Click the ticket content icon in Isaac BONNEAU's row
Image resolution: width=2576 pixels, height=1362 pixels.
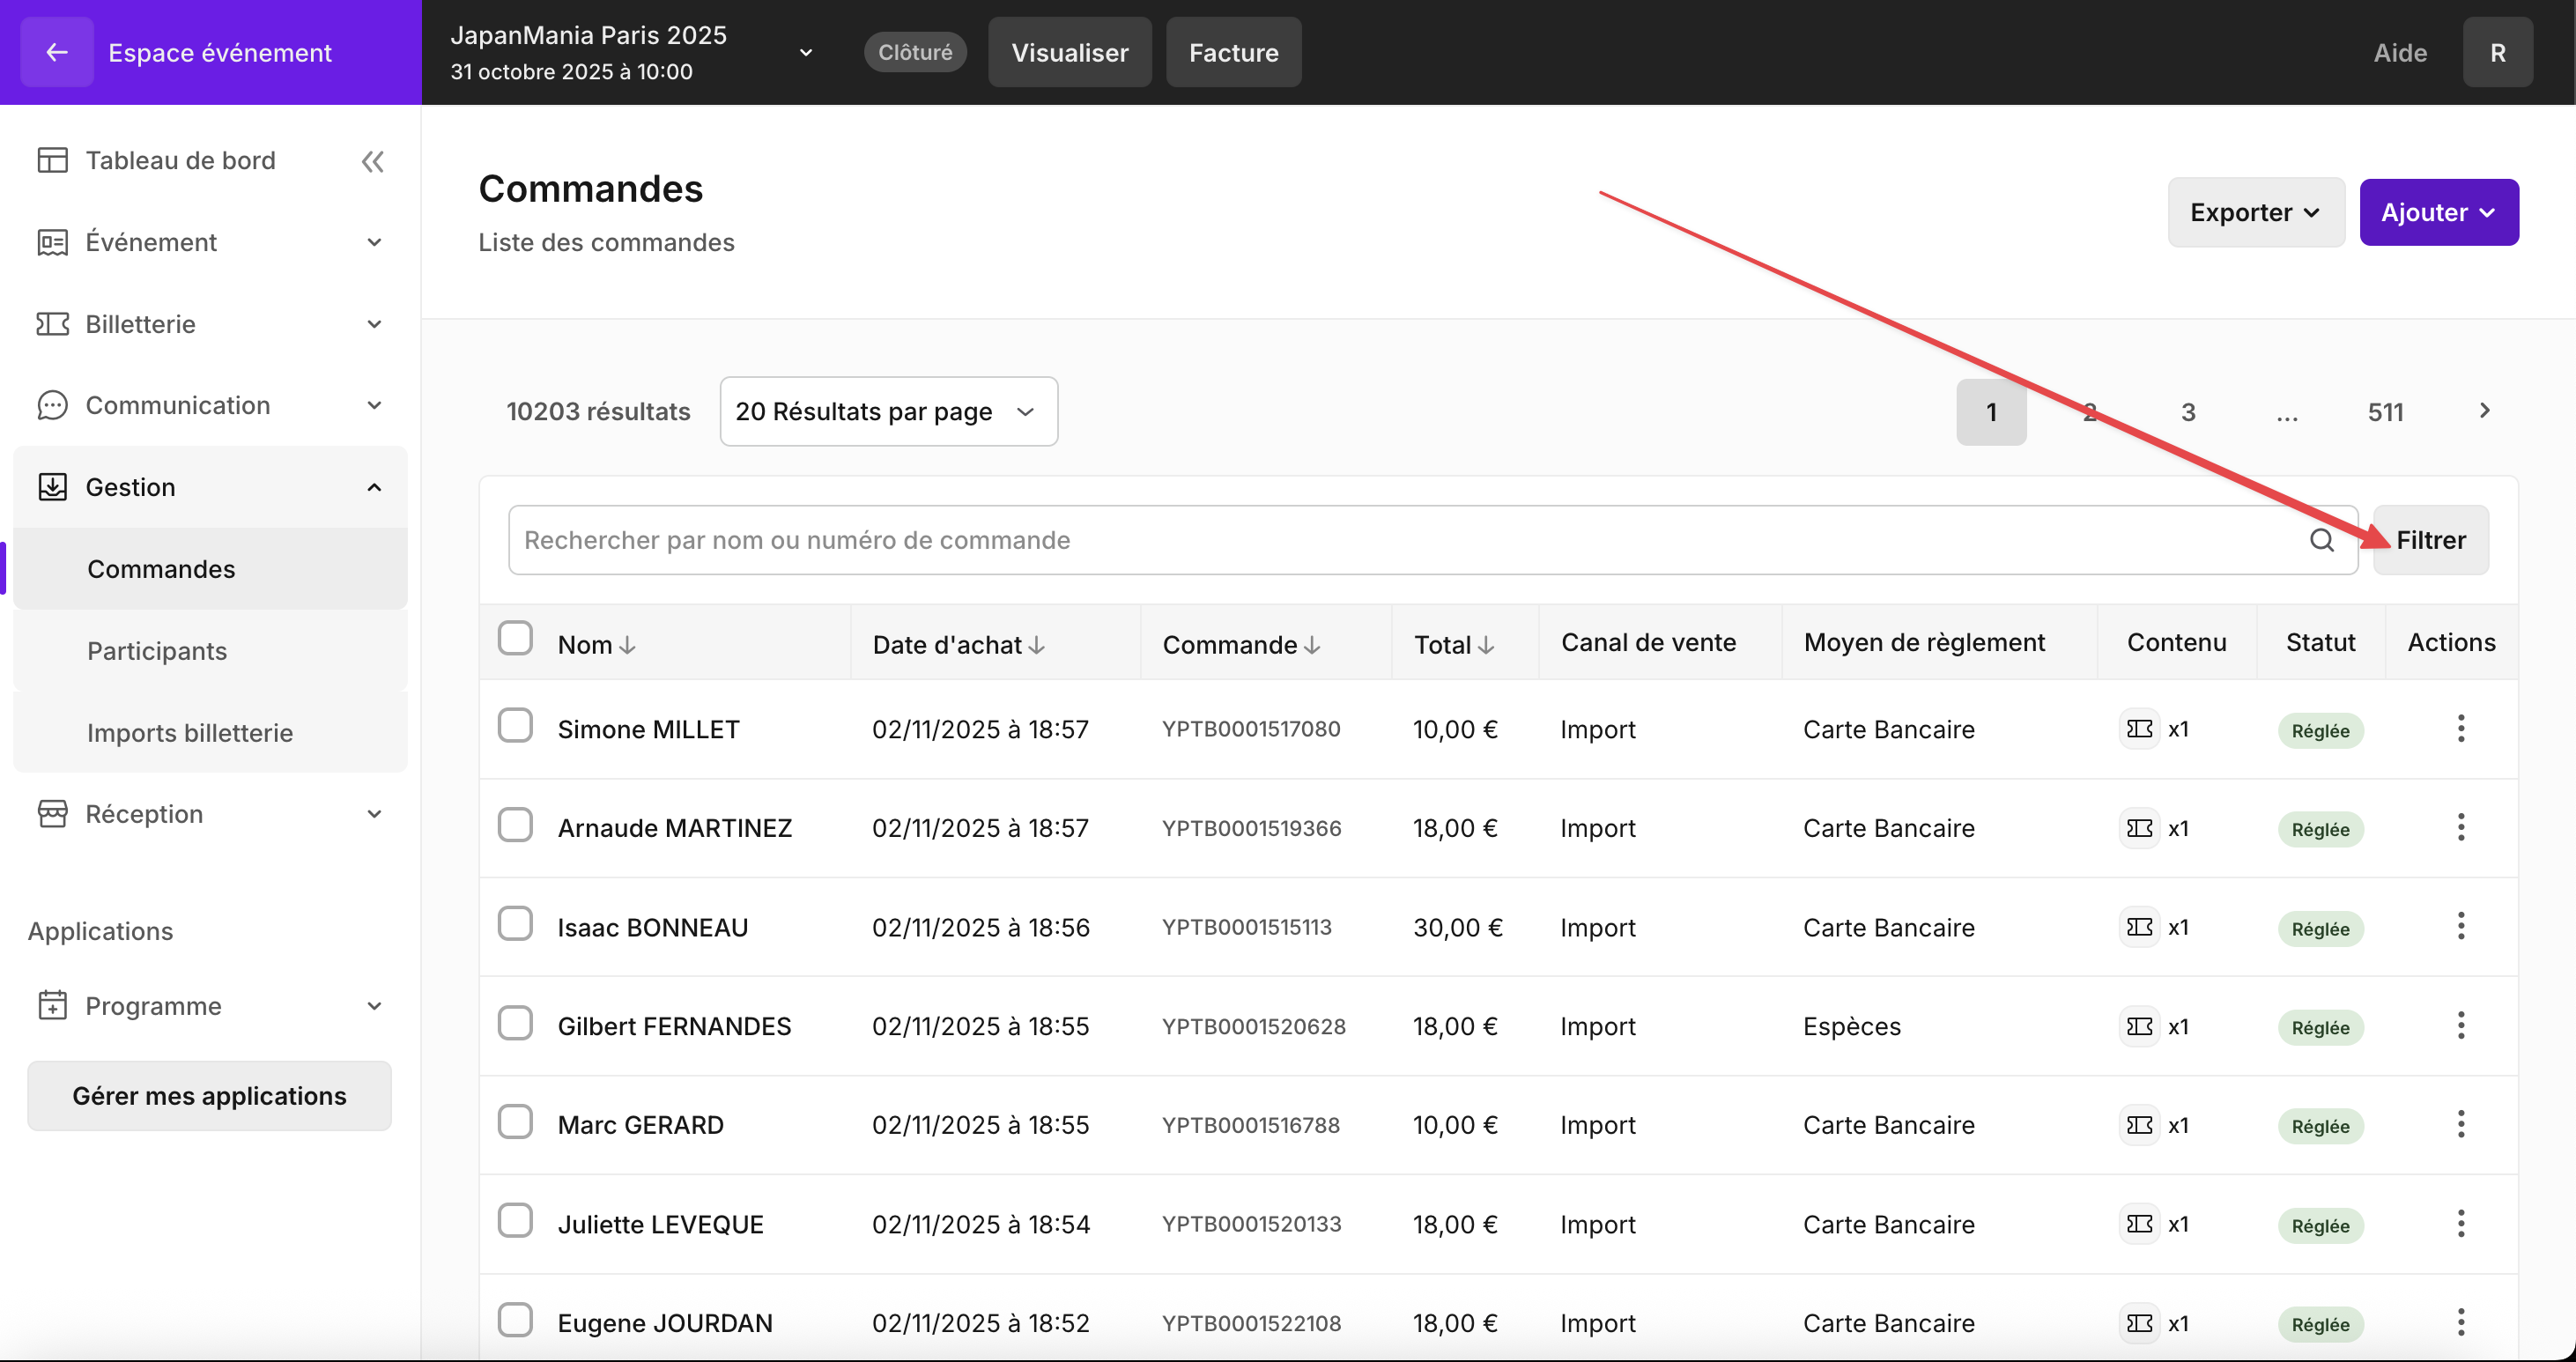[x=2139, y=927]
